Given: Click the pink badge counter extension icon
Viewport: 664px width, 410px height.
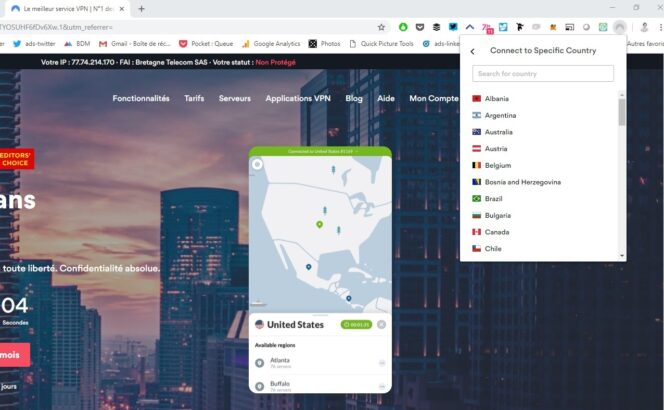Looking at the screenshot, I should (x=487, y=28).
